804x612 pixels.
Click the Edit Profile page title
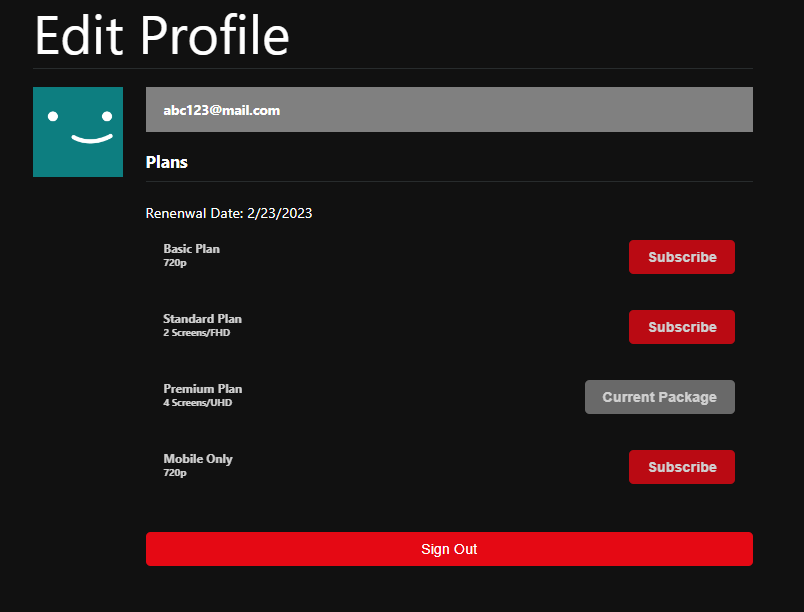coord(162,36)
